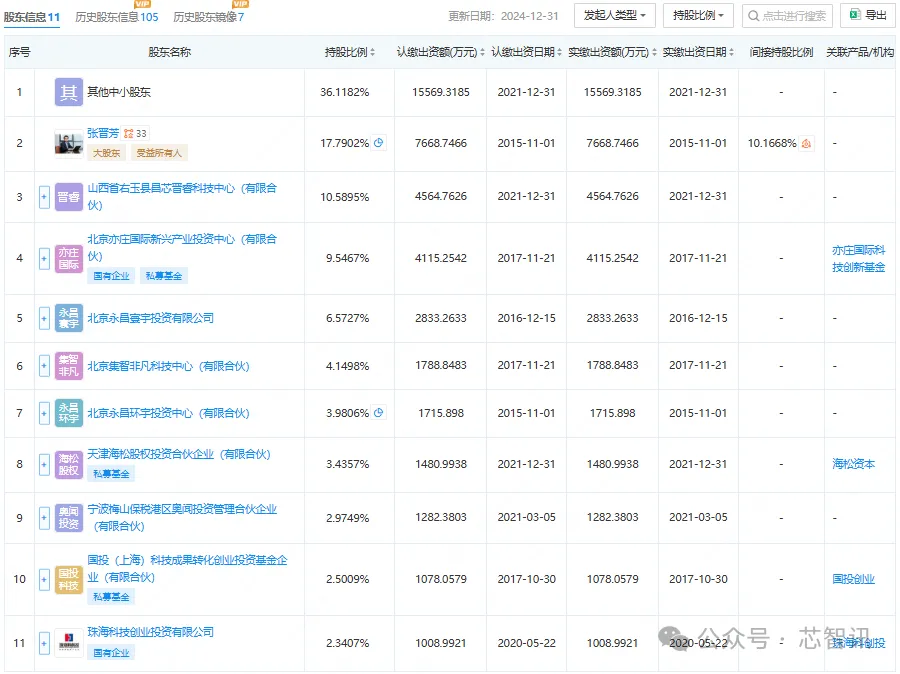Click the 其他中小股东 shareholder name
The width and height of the screenshot is (900, 674).
point(119,92)
